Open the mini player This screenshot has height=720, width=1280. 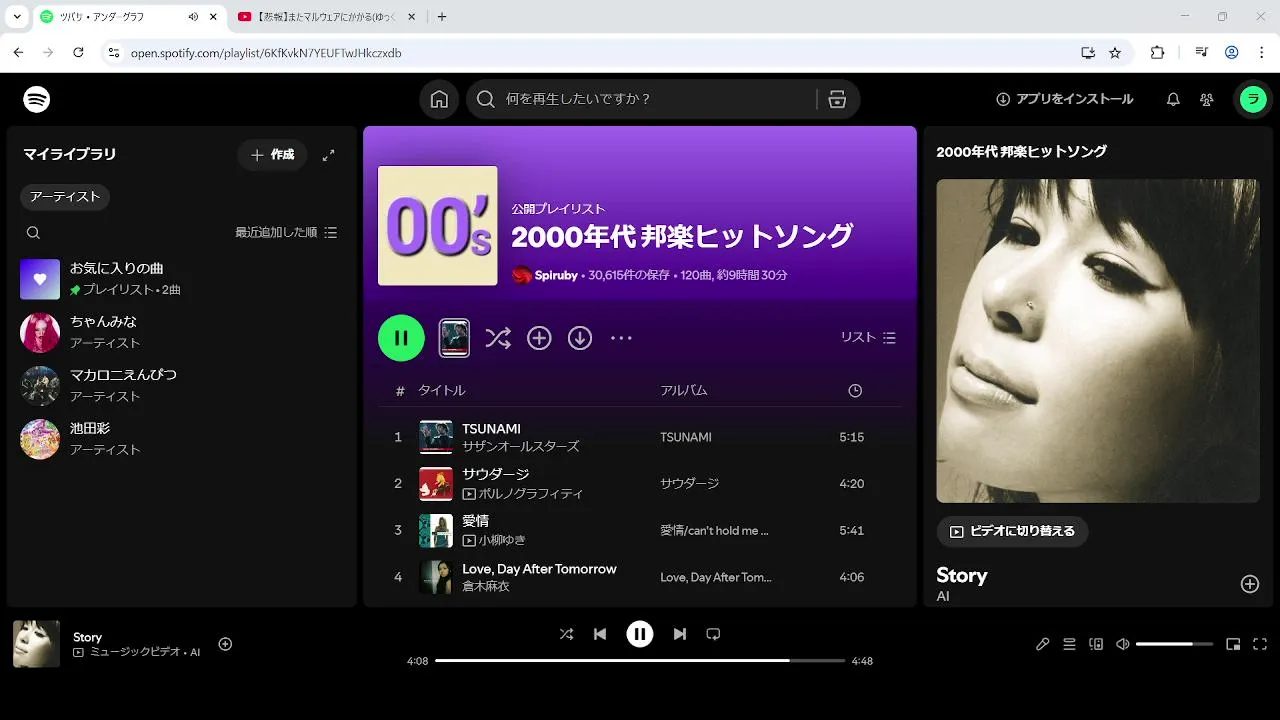tap(1233, 644)
